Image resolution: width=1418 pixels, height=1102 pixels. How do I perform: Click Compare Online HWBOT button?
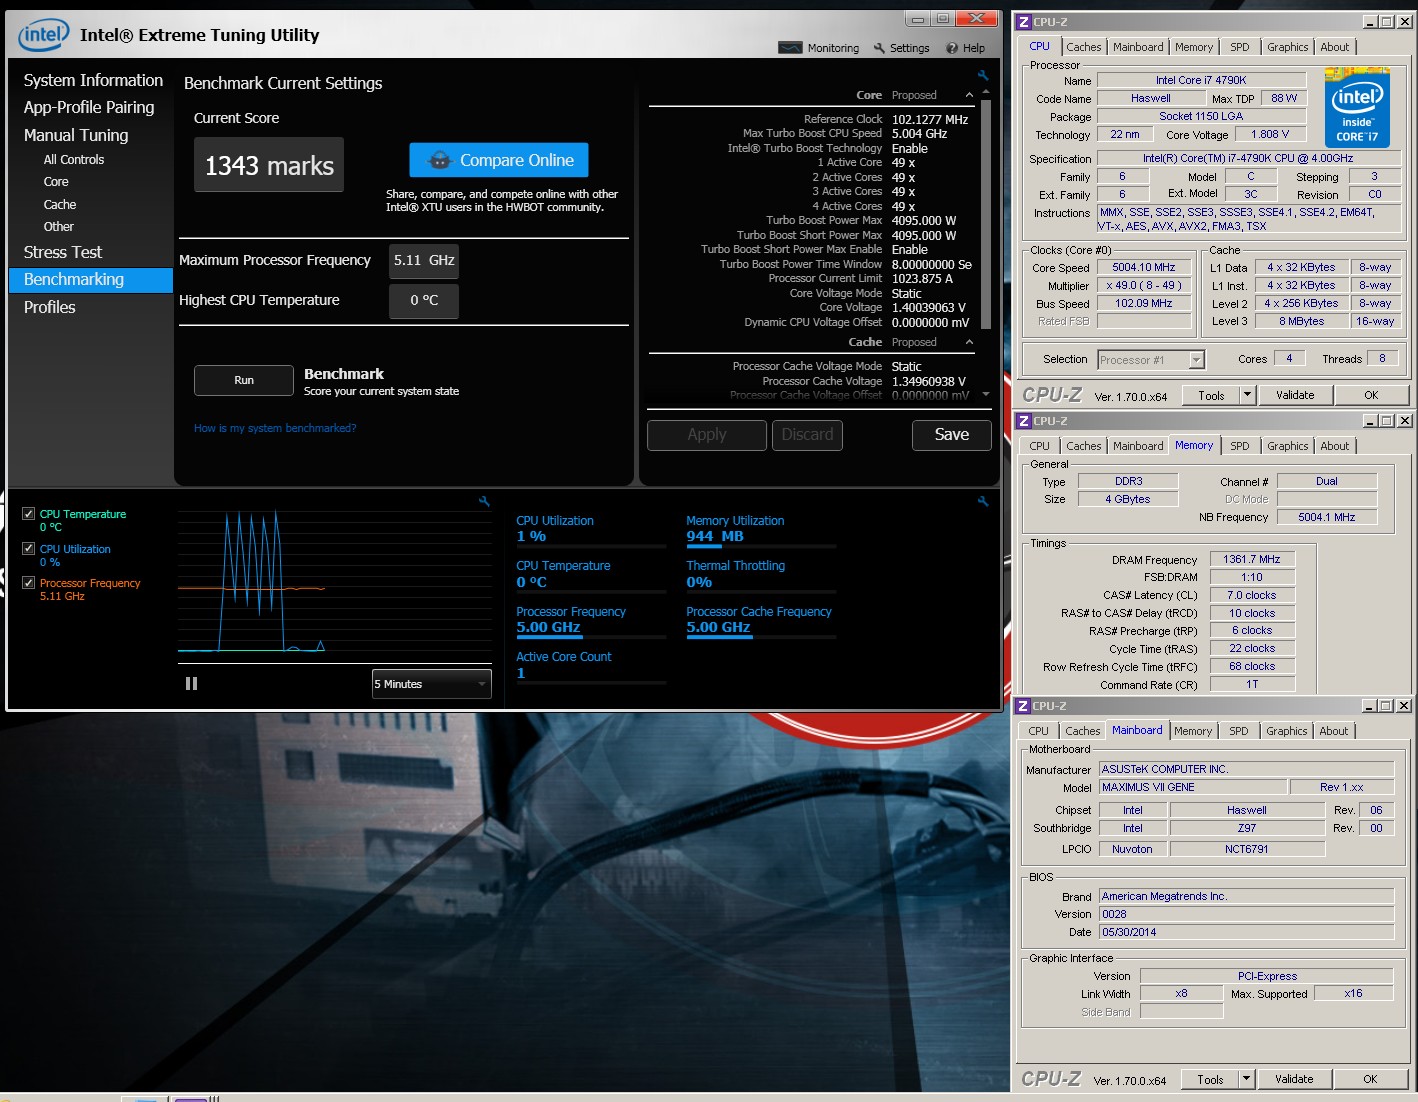pos(499,160)
